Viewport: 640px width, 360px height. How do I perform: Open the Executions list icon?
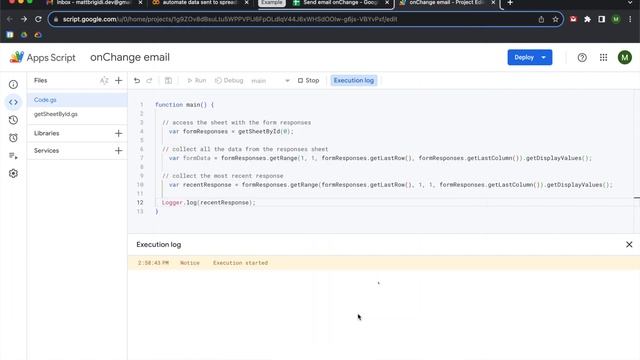13,156
